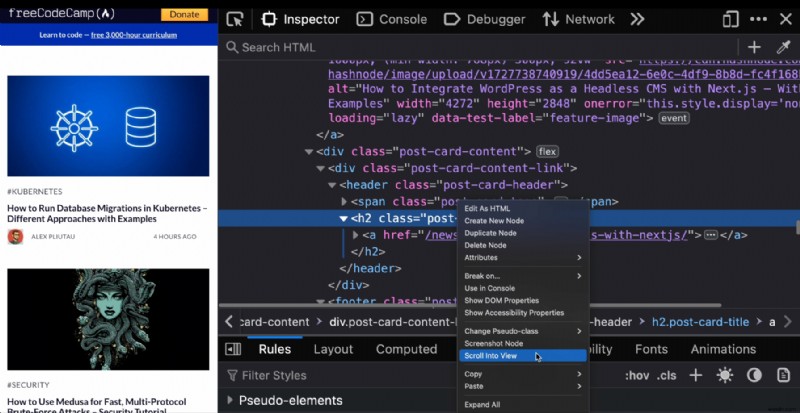This screenshot has width=800, height=413.
Task: Toggle dark color scheme simulation icon
Action: 754,376
